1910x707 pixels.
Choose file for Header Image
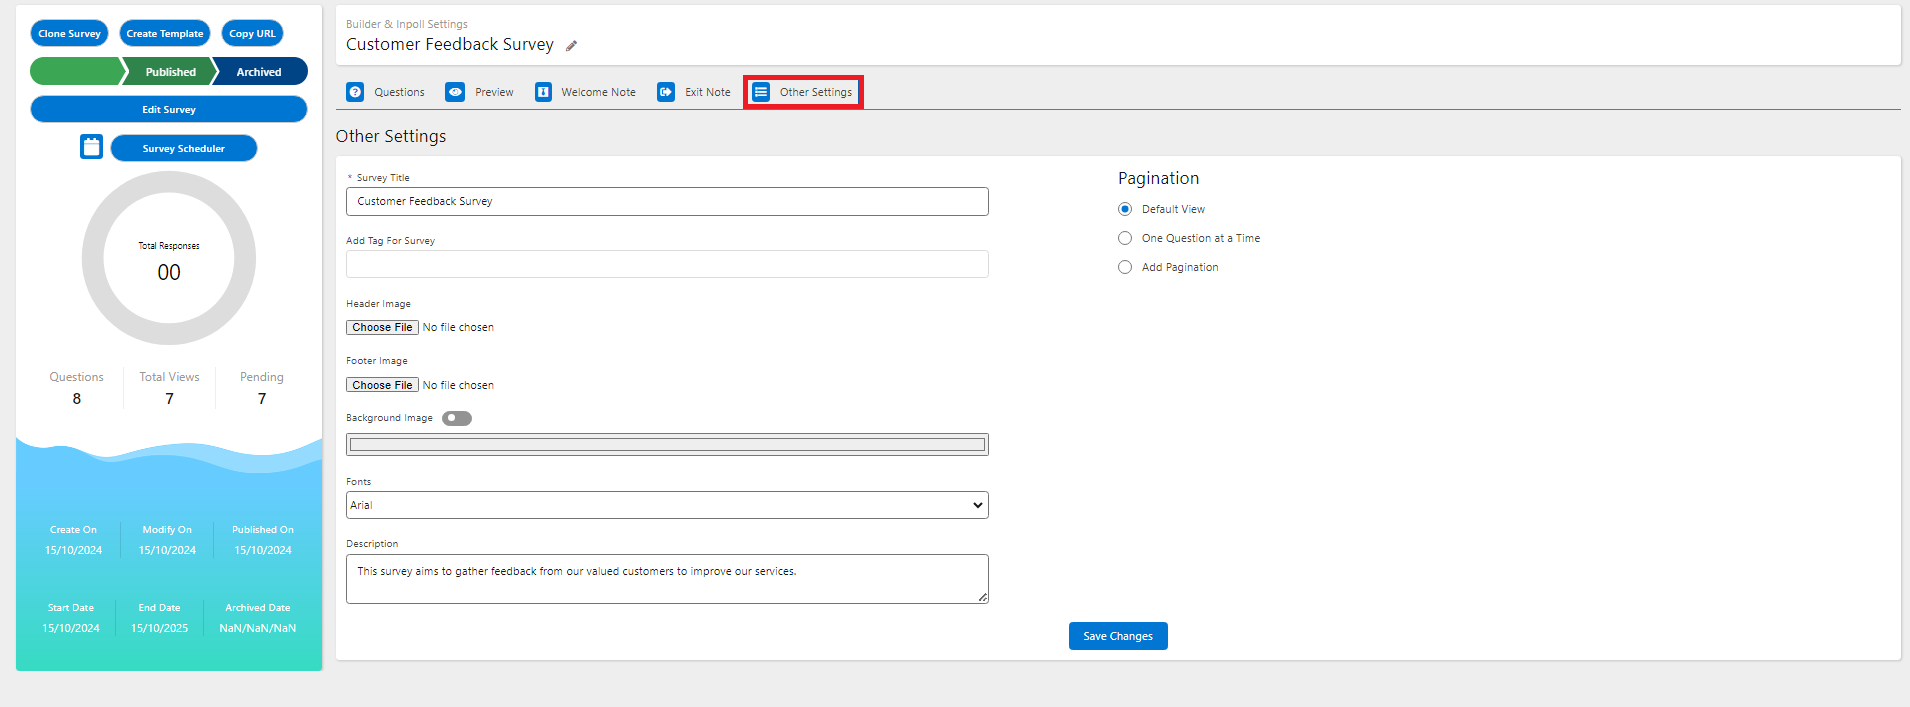[x=382, y=327]
